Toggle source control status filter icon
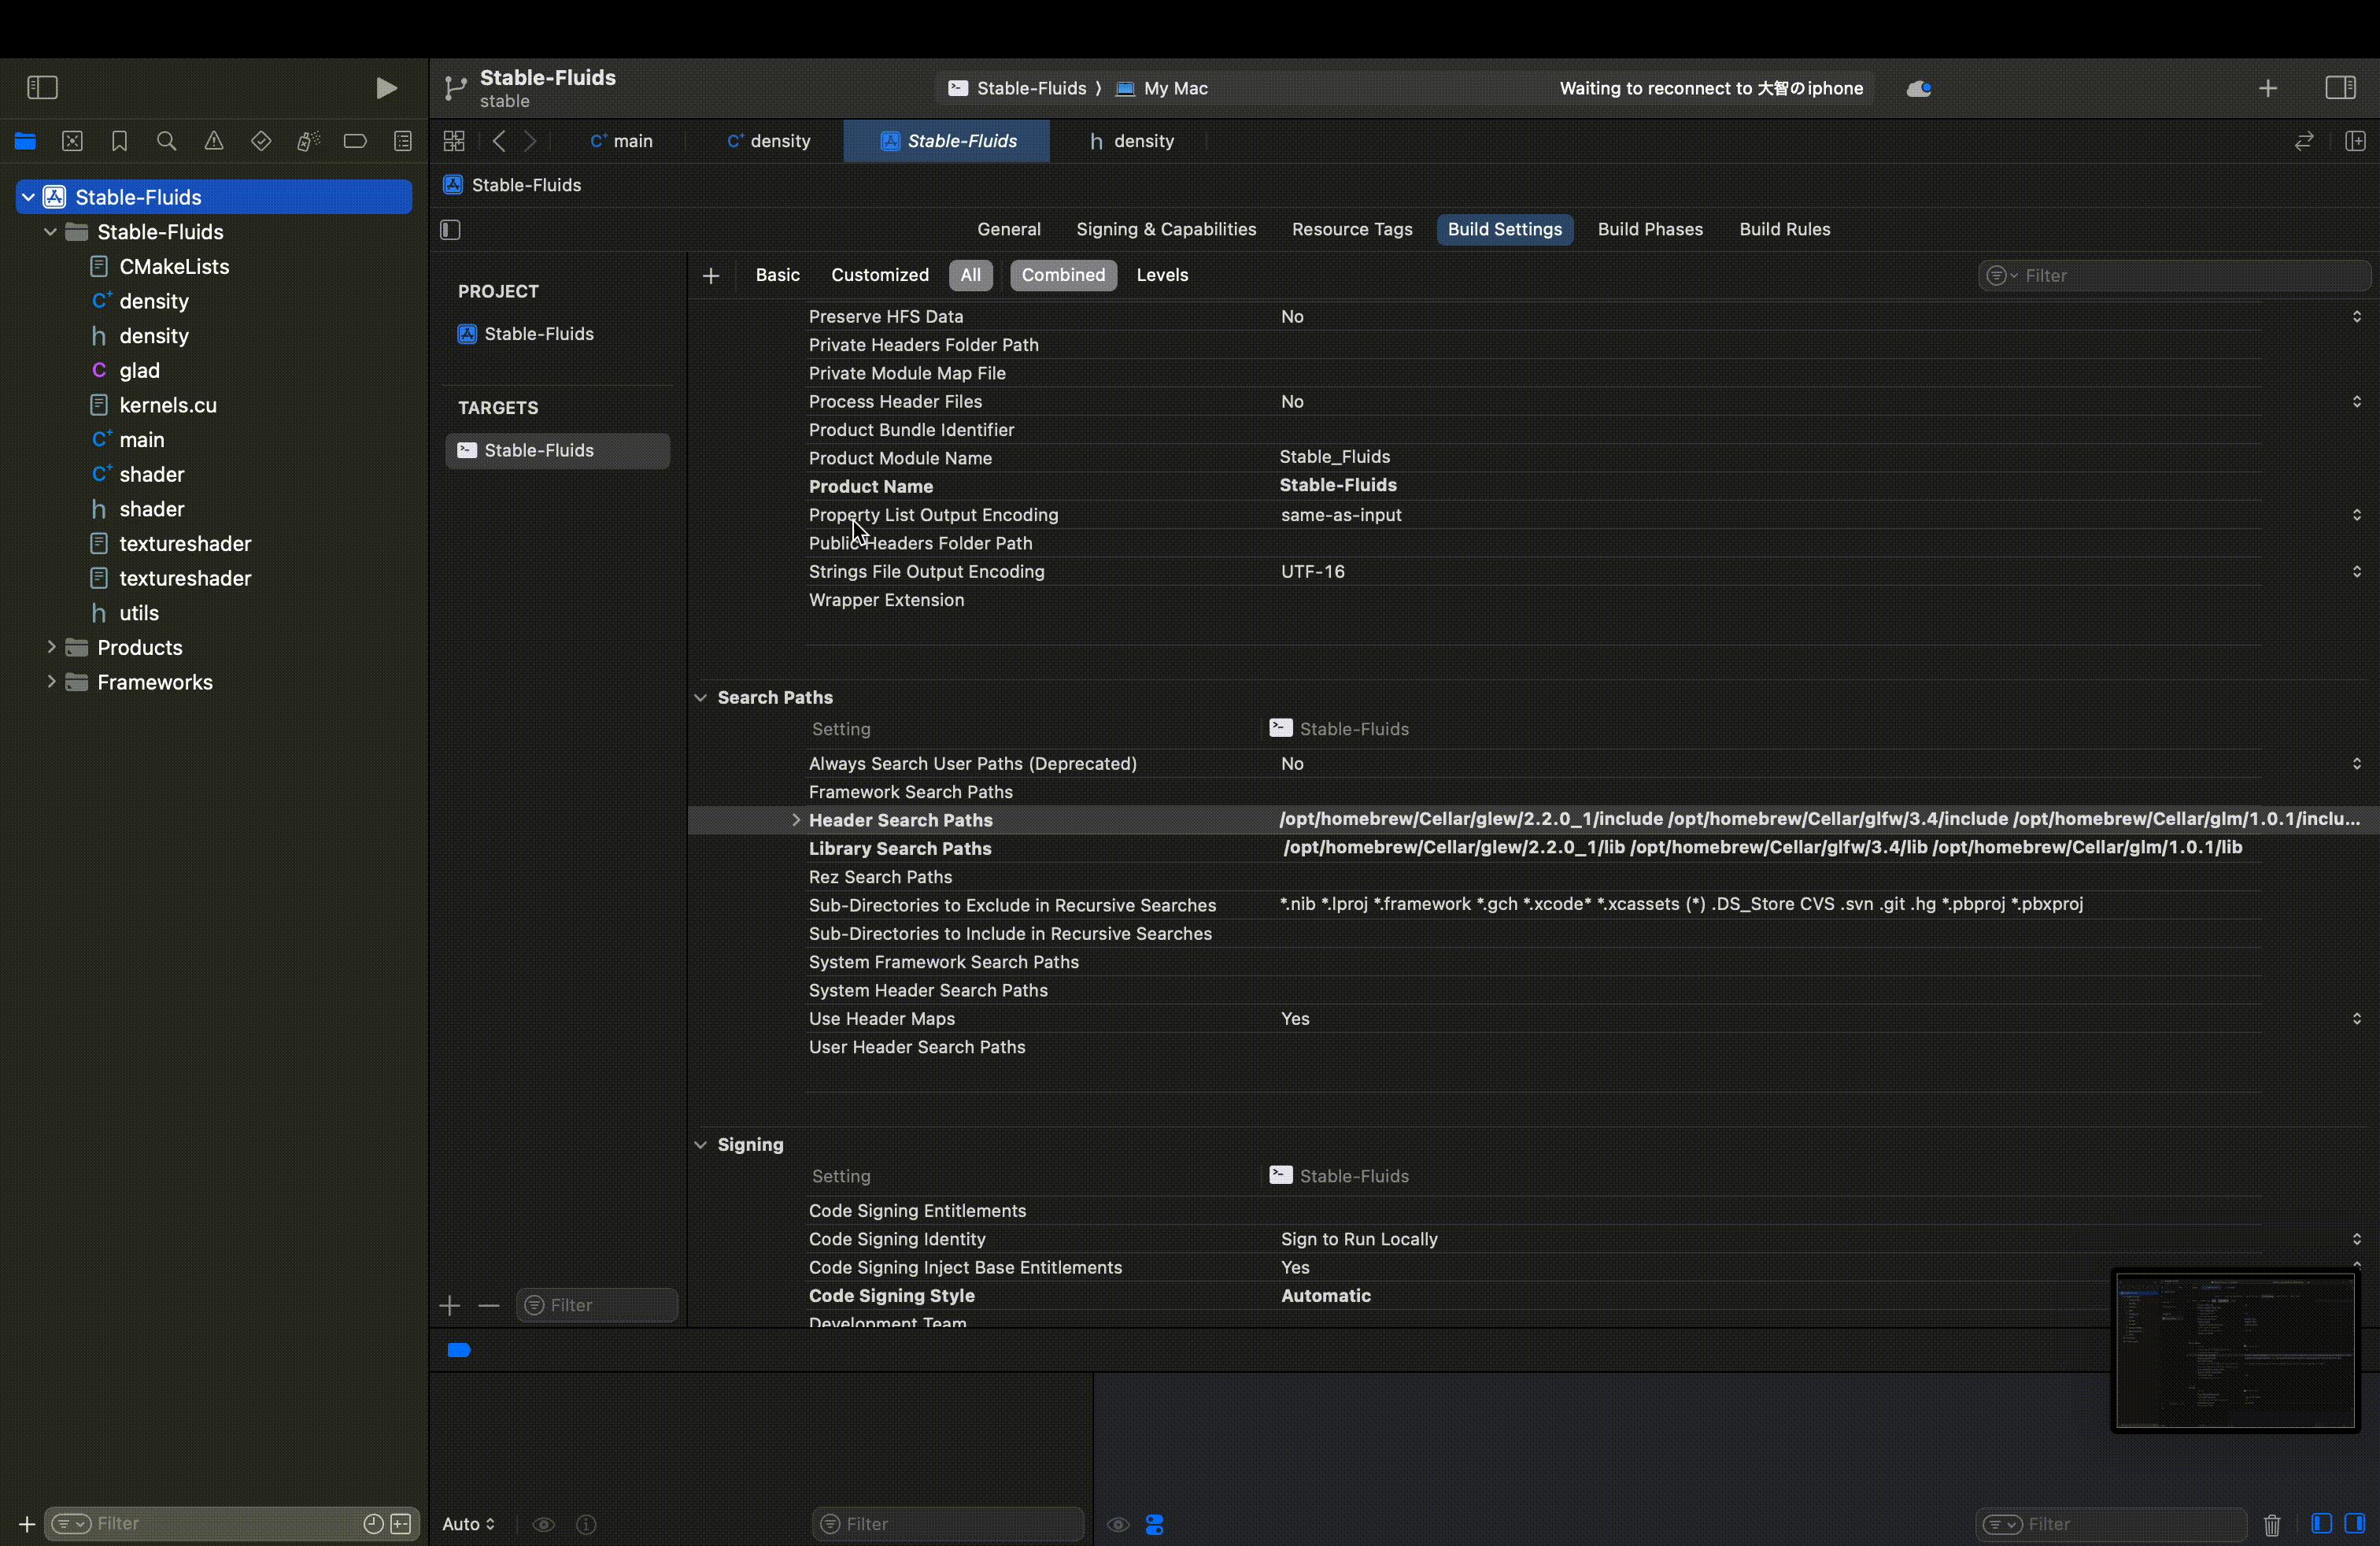Image resolution: width=2380 pixels, height=1546 pixels. 401,1523
